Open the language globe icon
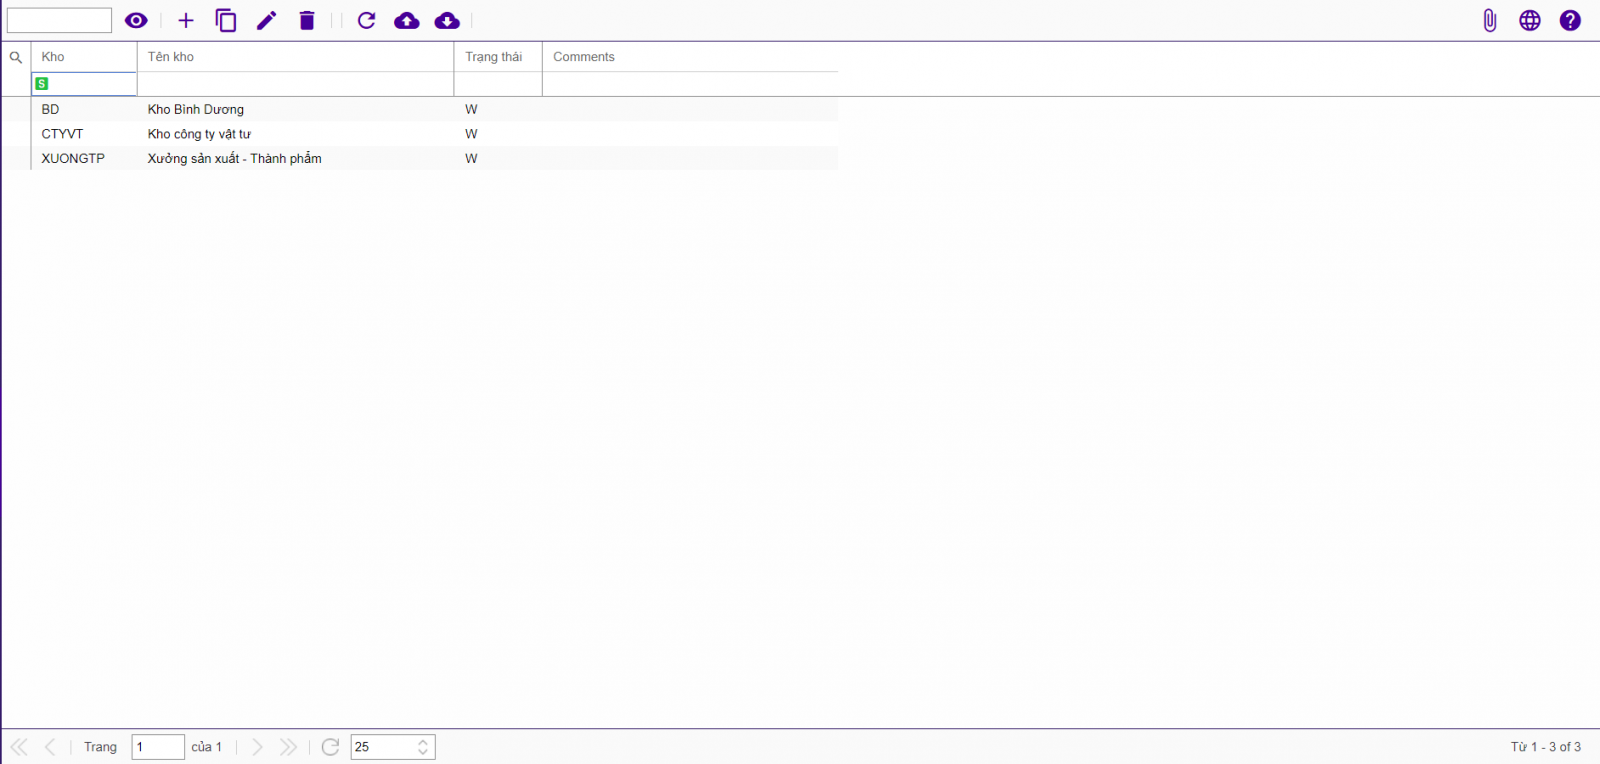This screenshot has height=764, width=1600. [x=1530, y=20]
